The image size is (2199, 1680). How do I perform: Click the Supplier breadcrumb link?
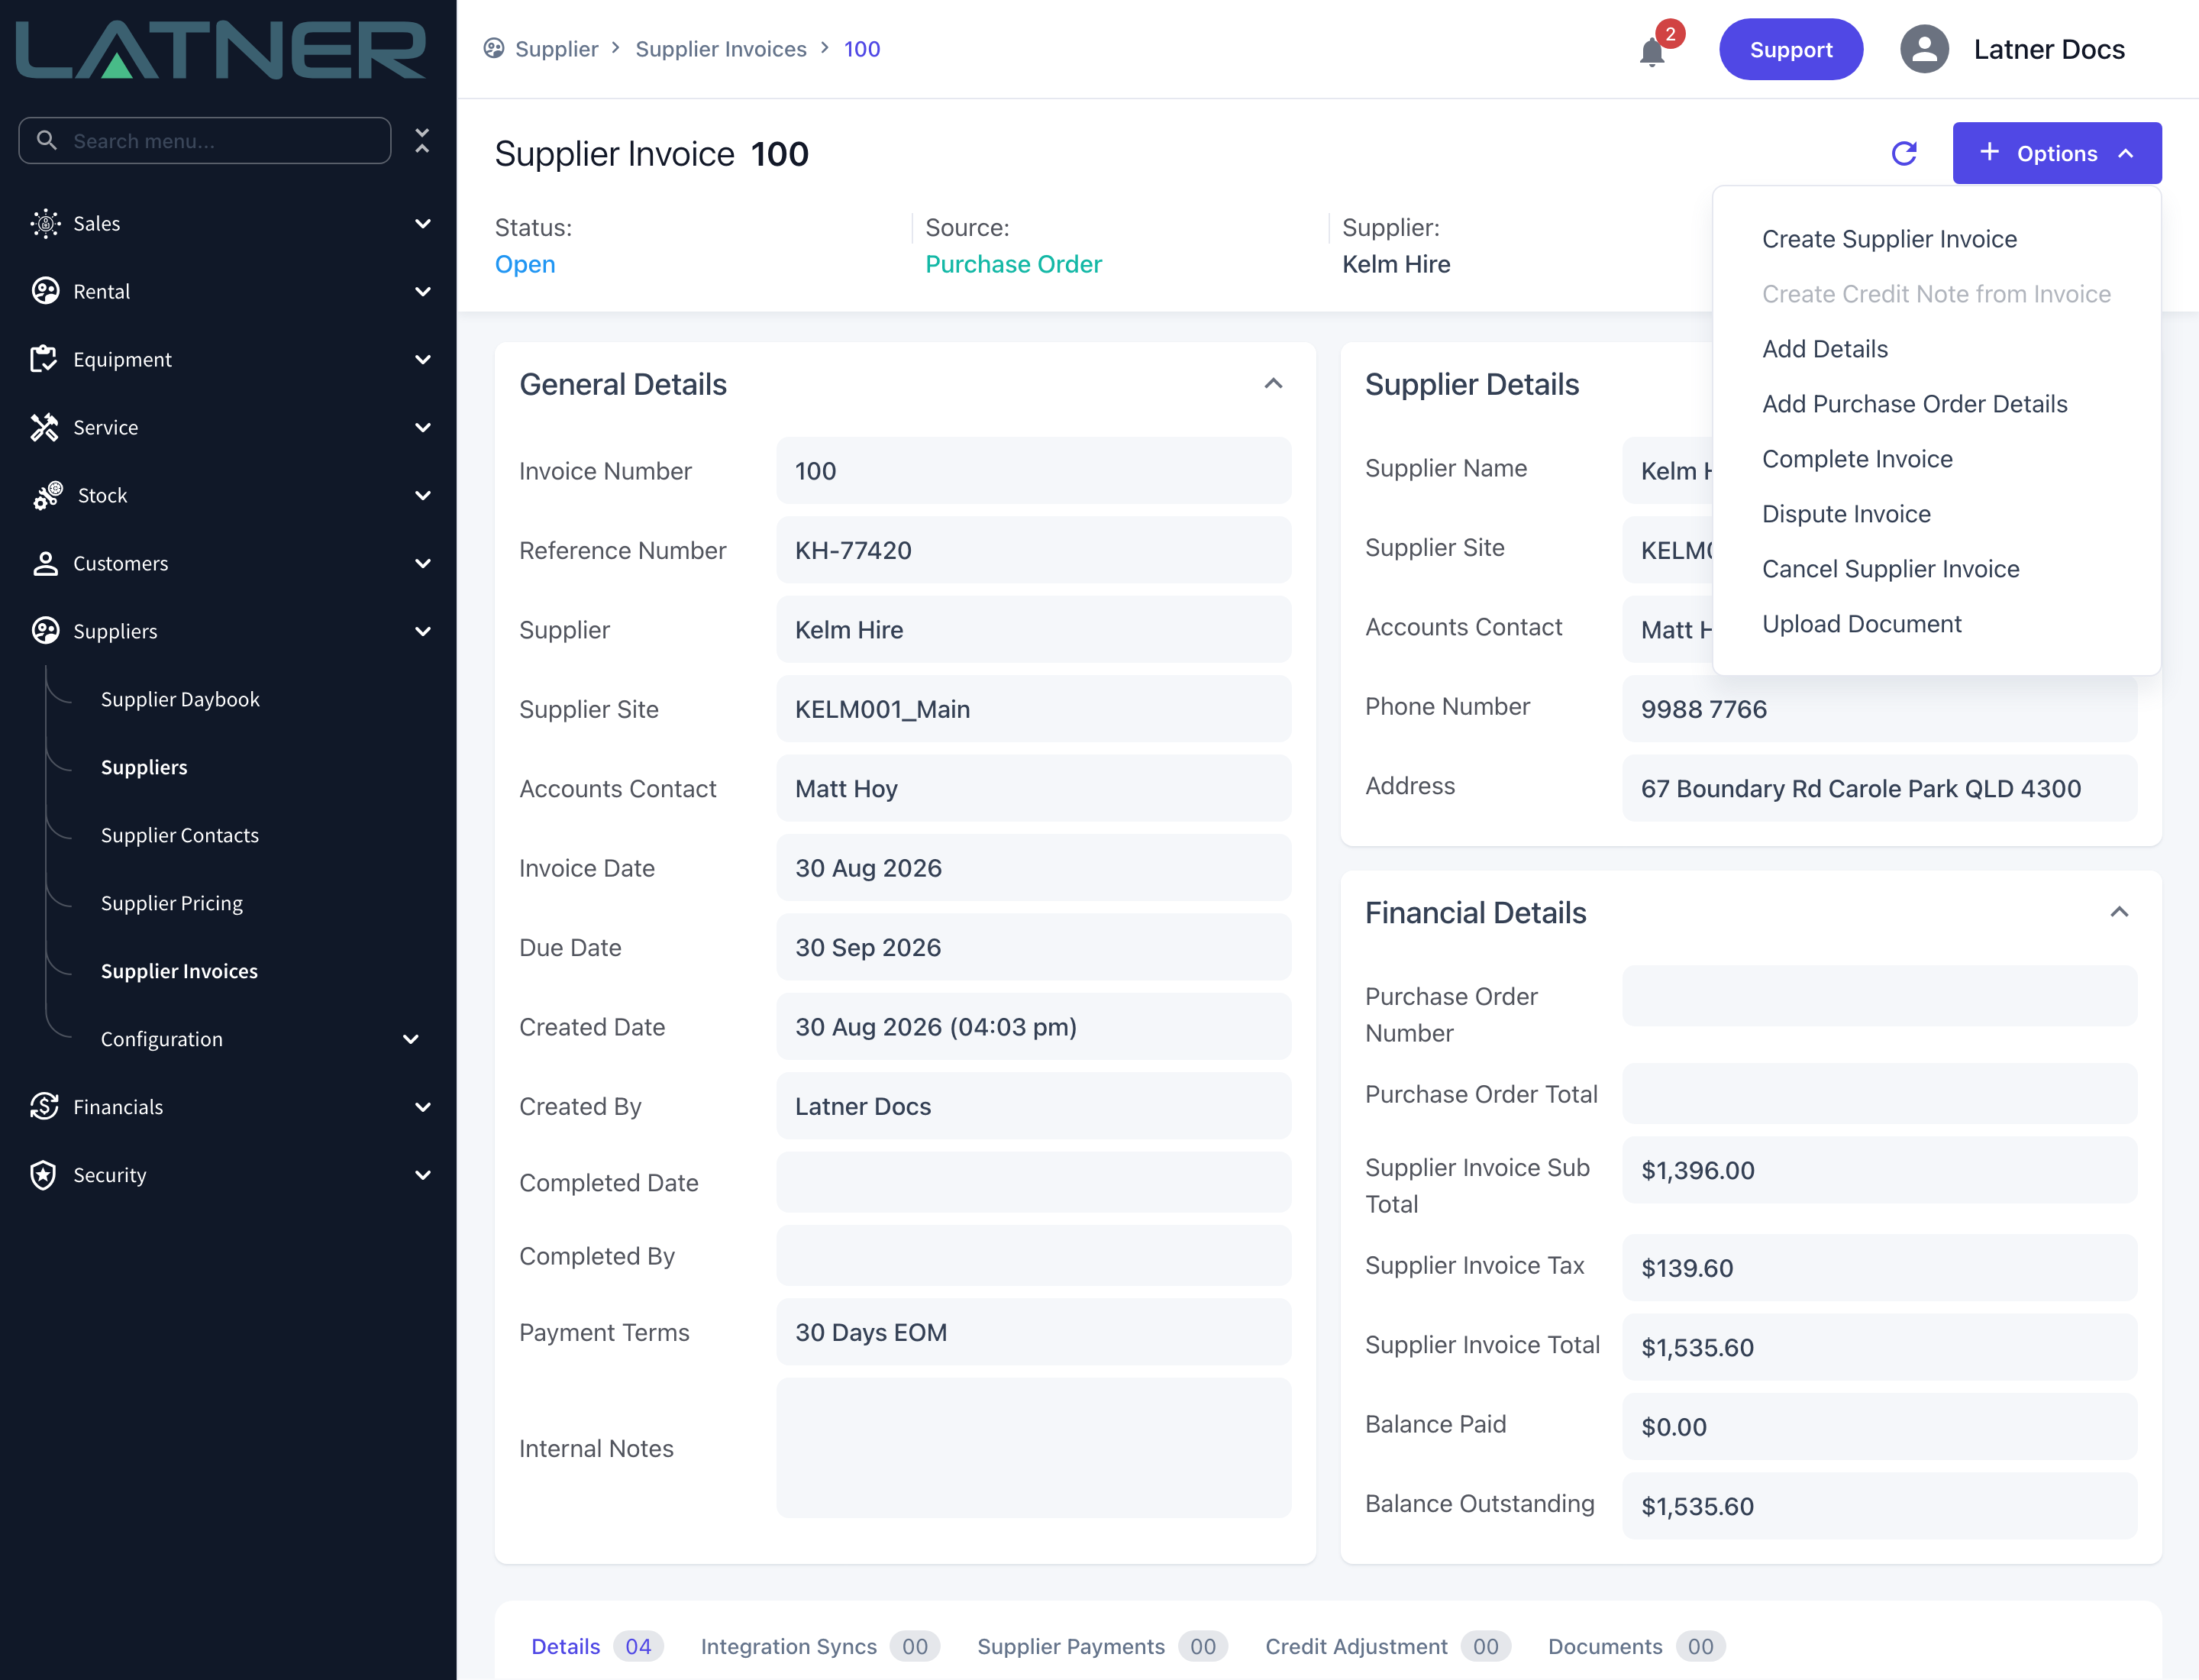click(556, 49)
